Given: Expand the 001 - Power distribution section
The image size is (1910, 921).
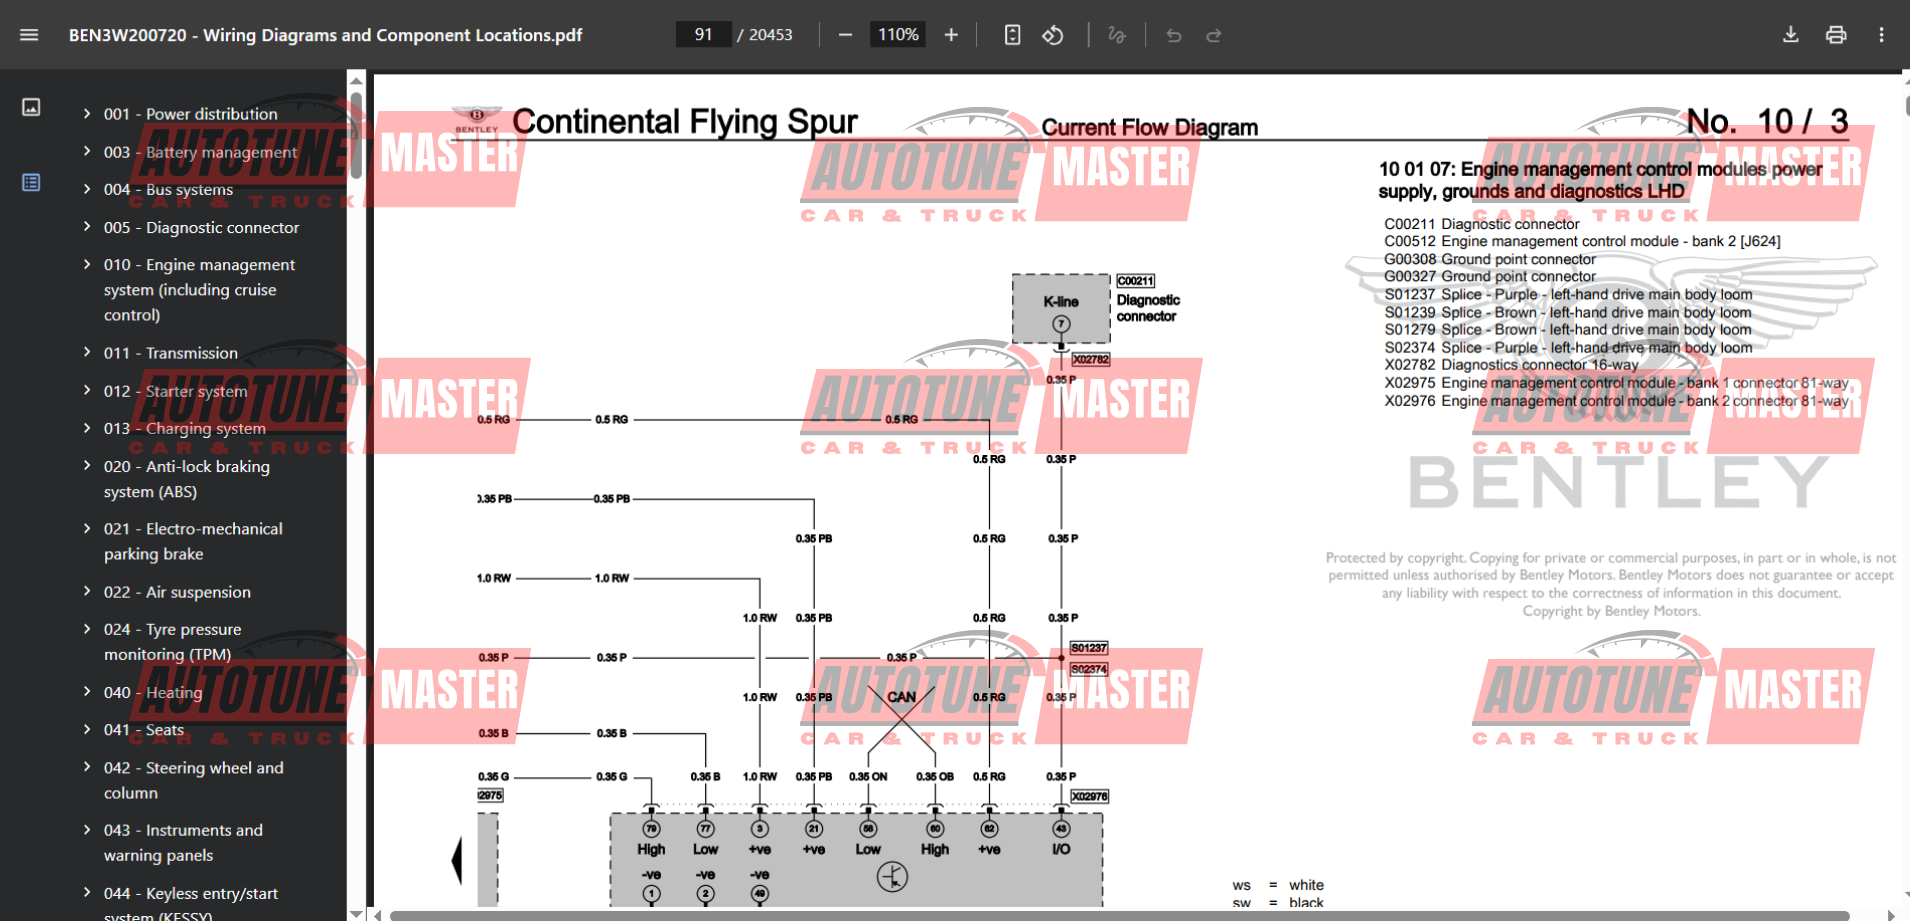Looking at the screenshot, I should [x=87, y=114].
